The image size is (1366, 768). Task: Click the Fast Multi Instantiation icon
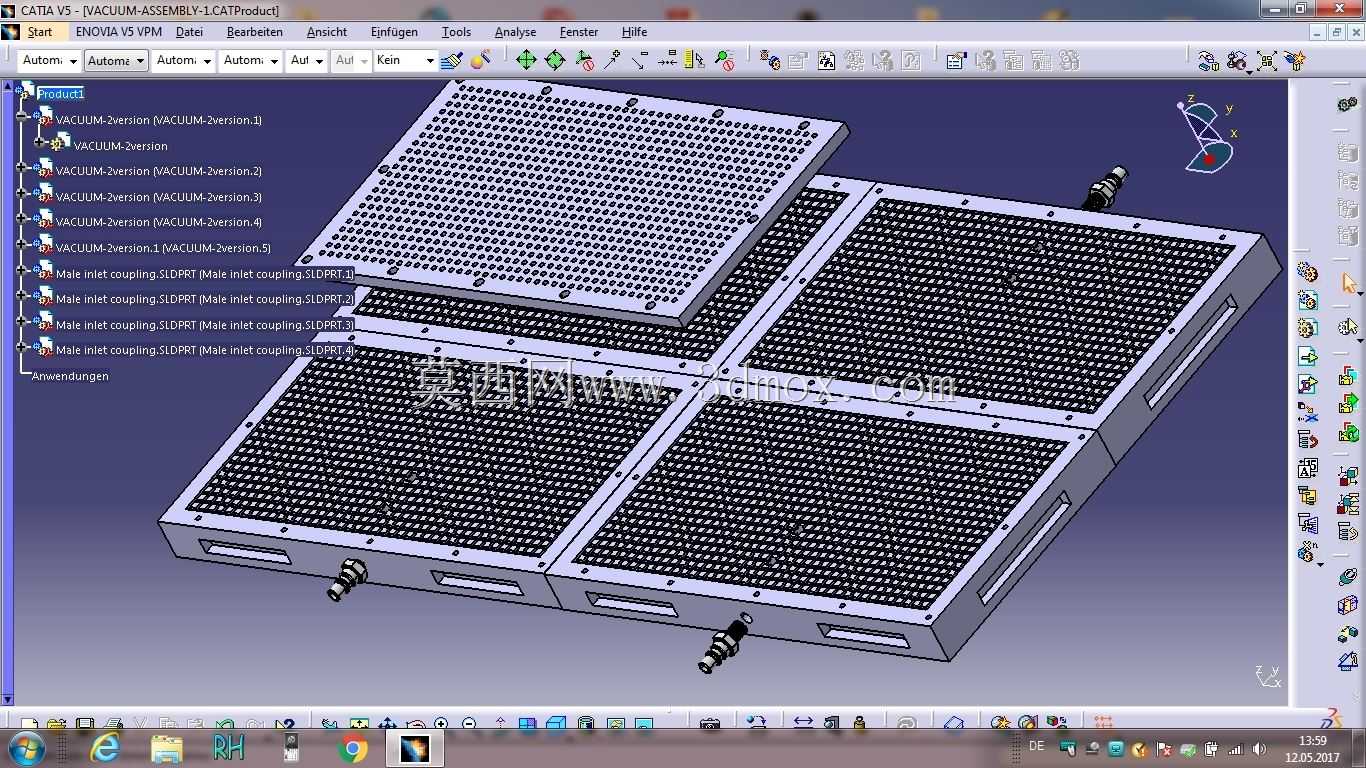(1307, 551)
